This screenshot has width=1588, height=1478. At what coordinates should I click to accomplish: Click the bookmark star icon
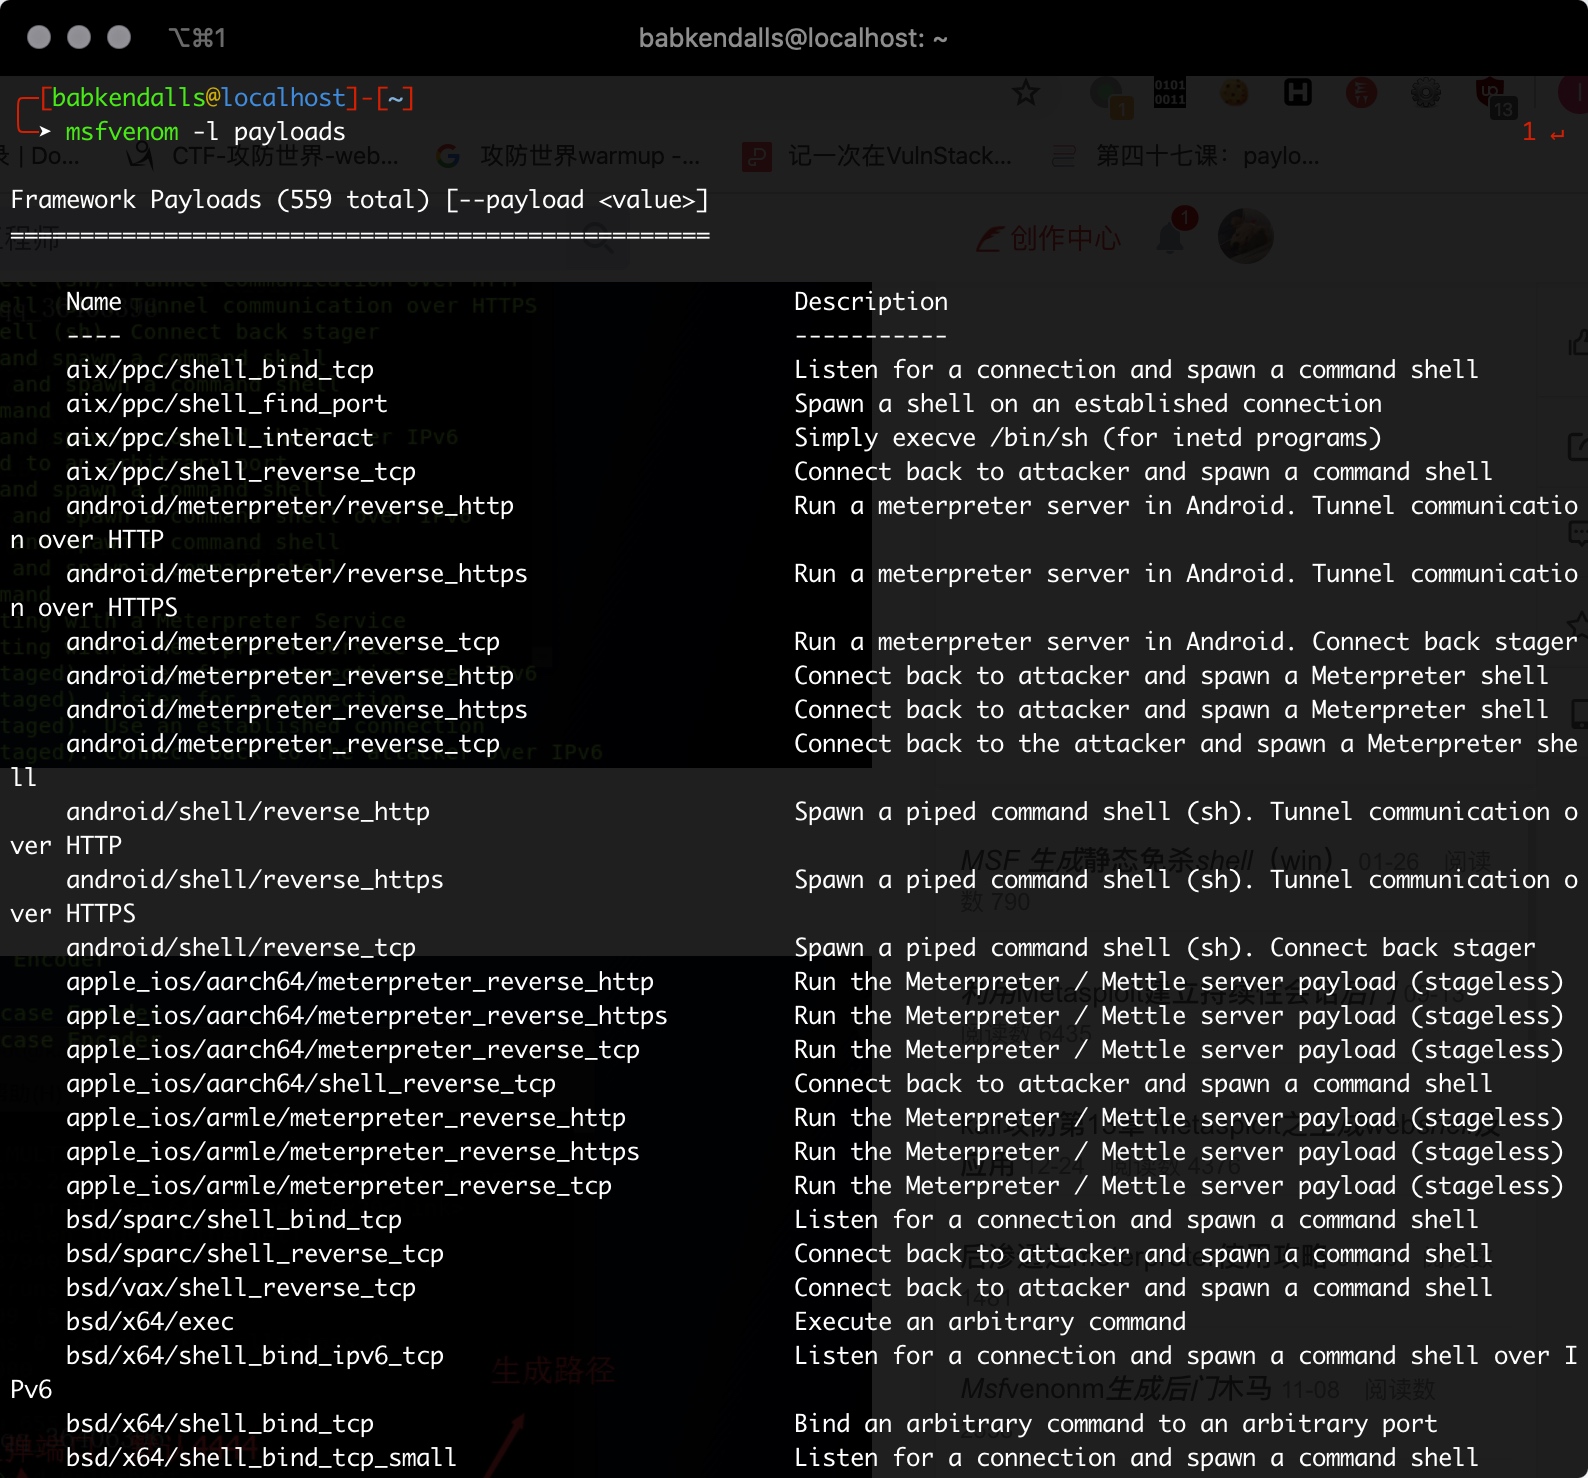click(1025, 94)
